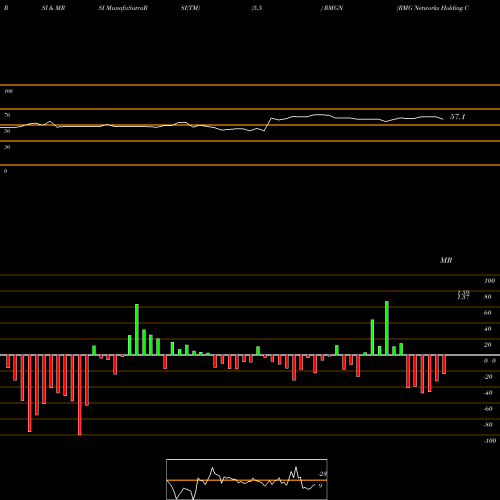500x500 pixels.
Task: Click the longest red MR bar reaching -100
Action: pyautogui.click(x=80, y=395)
